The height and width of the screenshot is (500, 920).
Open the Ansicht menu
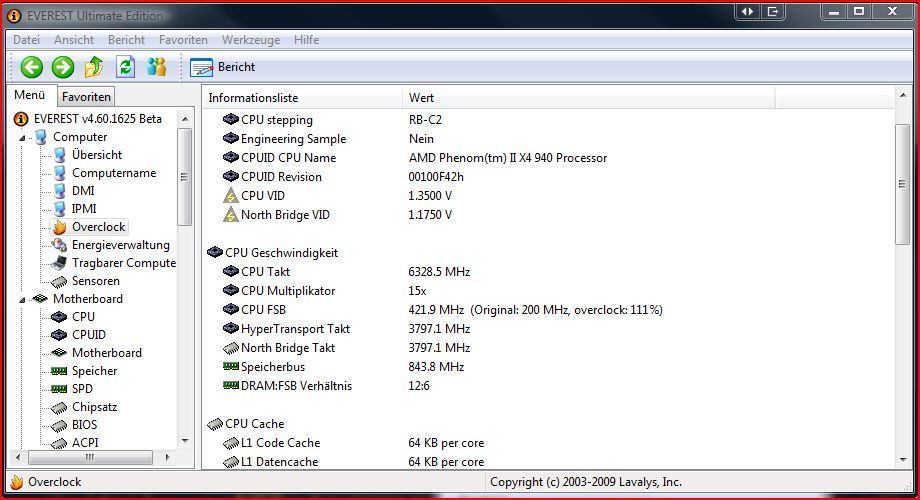74,40
